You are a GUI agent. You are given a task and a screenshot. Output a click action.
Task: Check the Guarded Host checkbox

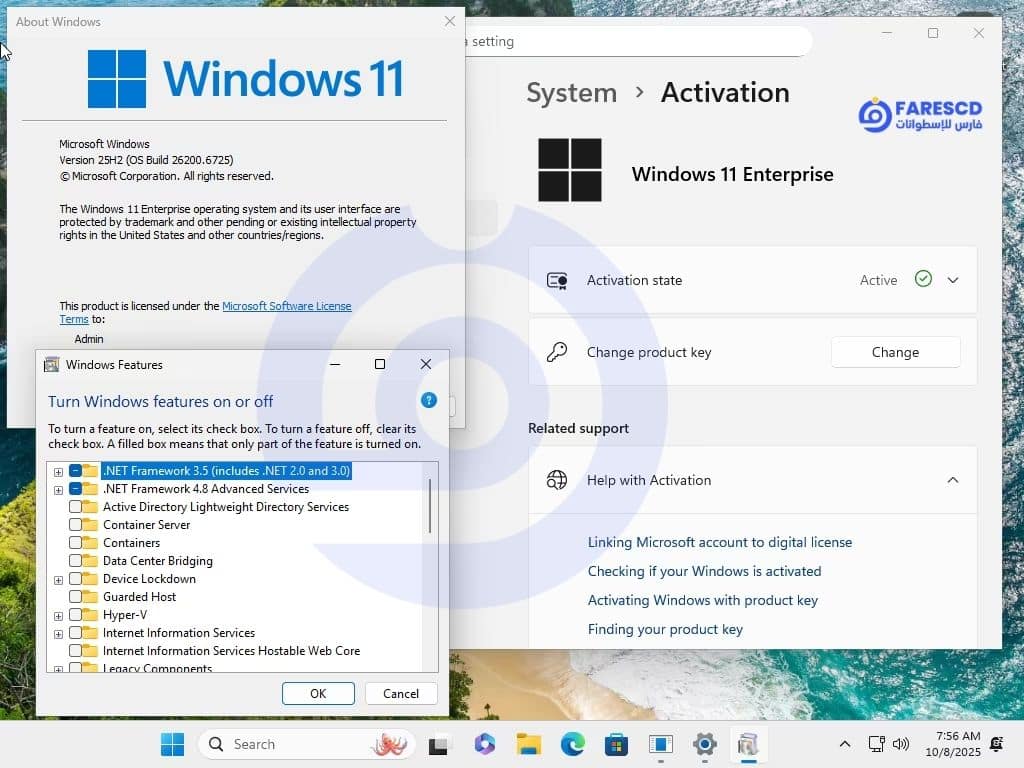76,597
